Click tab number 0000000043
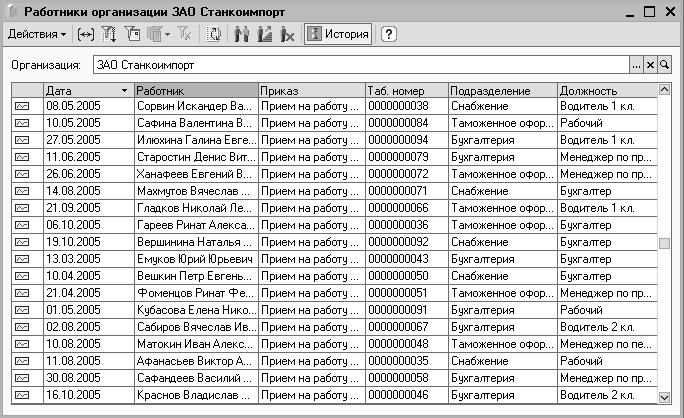Viewport: 684px width, 418px height. click(407, 259)
